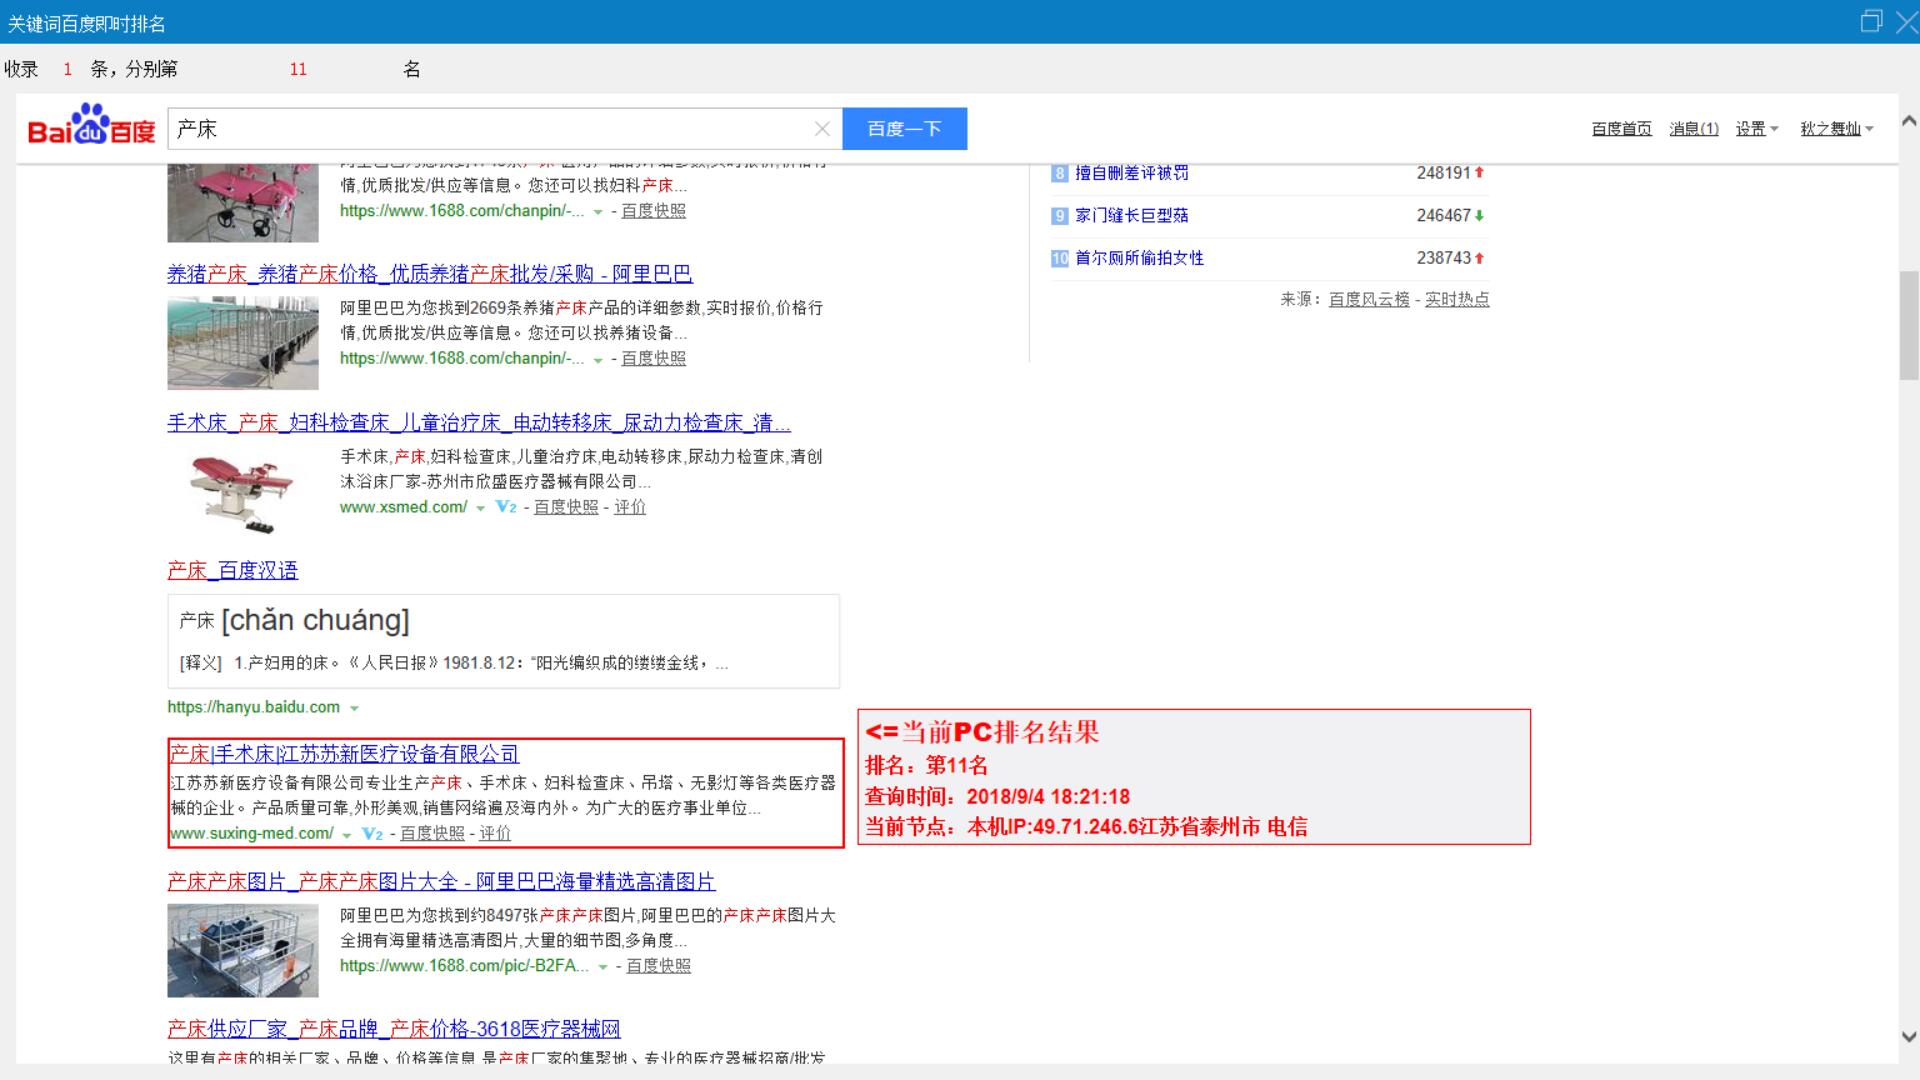The height and width of the screenshot is (1080, 1920).
Task: Open 设置 dropdown menu
Action: point(1756,129)
